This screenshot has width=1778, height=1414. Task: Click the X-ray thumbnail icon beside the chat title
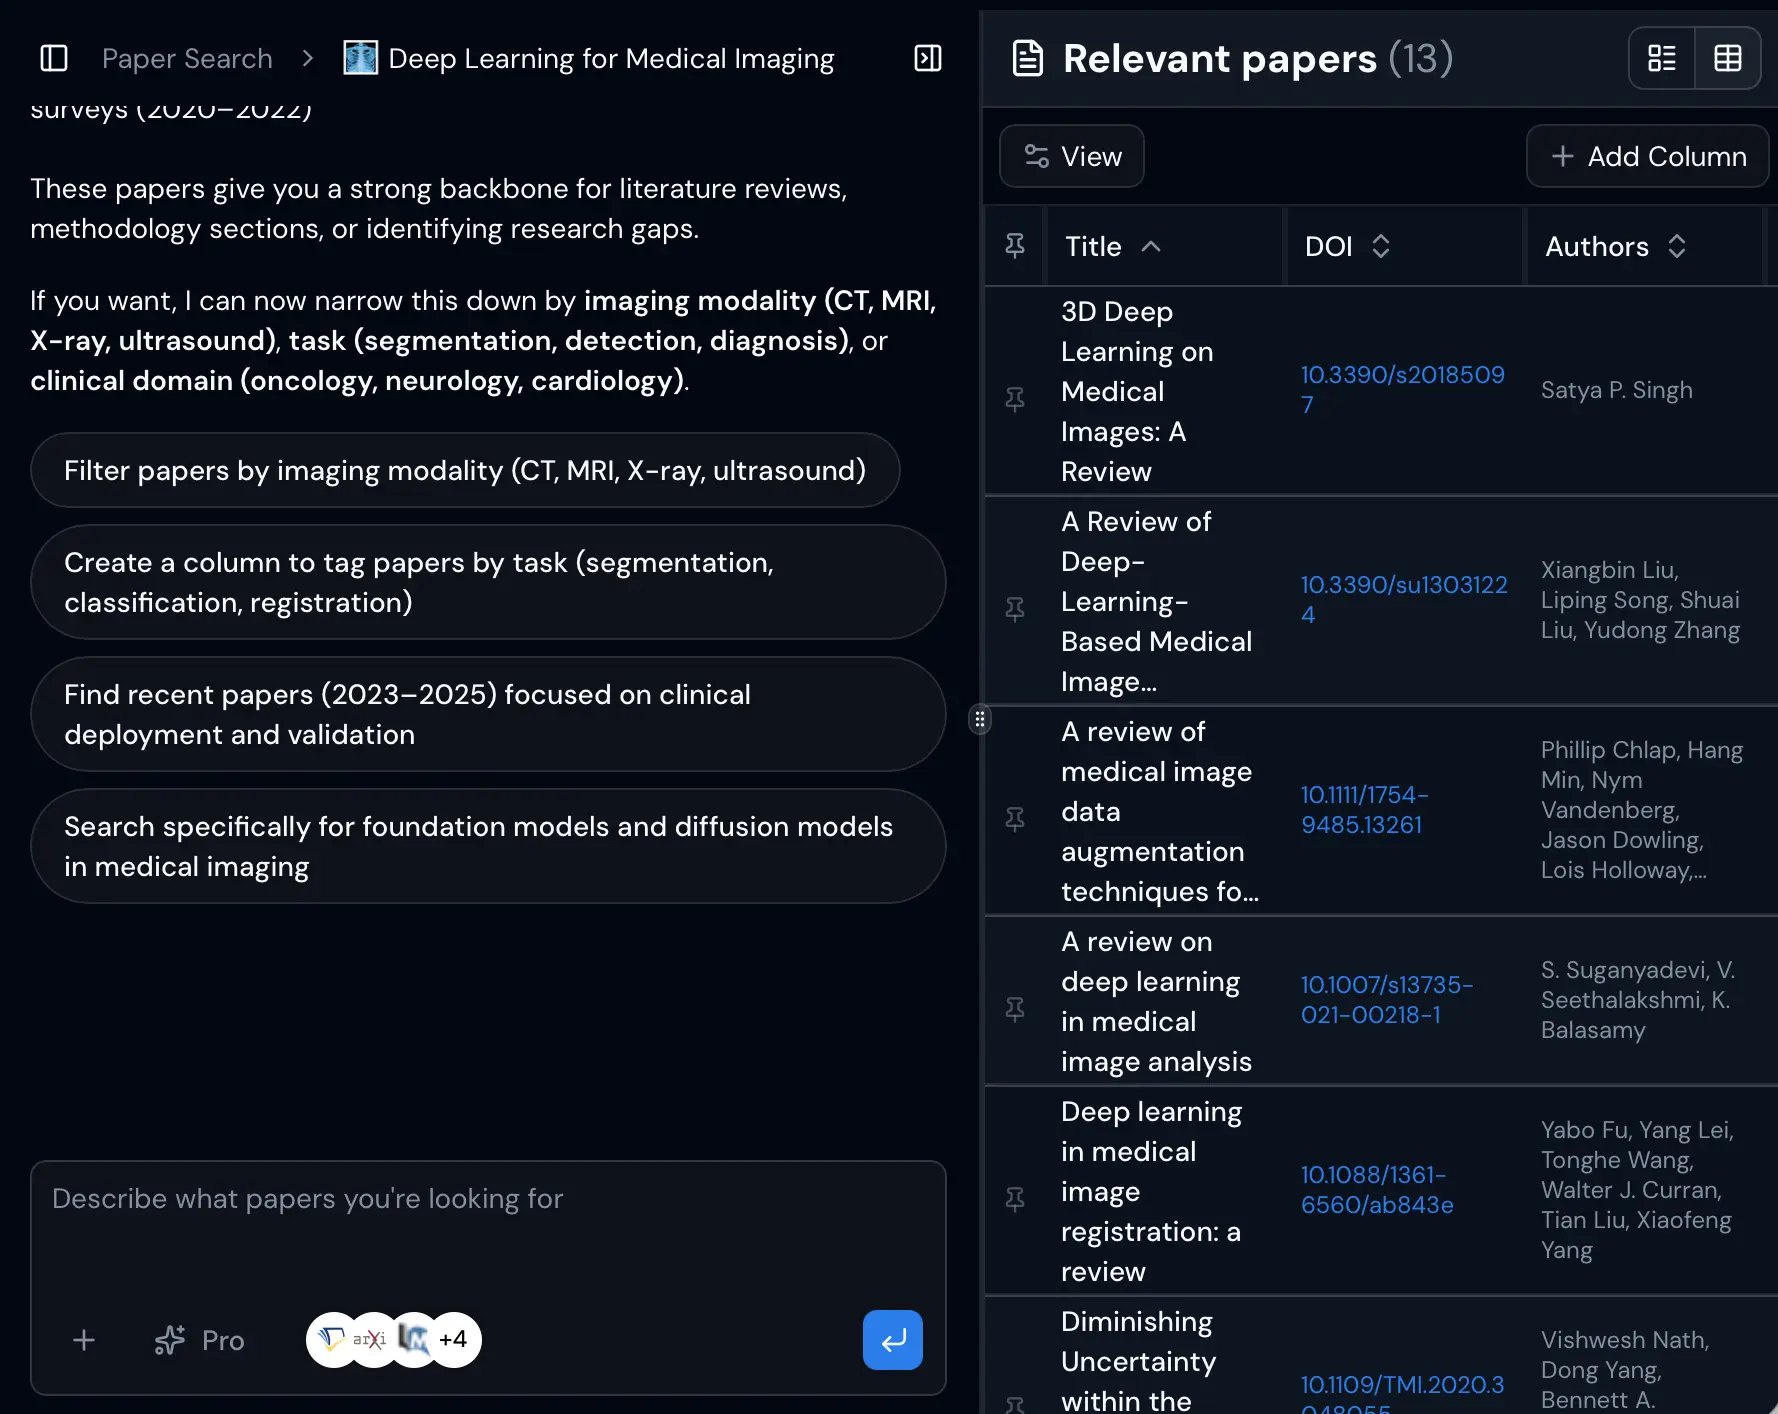click(360, 58)
